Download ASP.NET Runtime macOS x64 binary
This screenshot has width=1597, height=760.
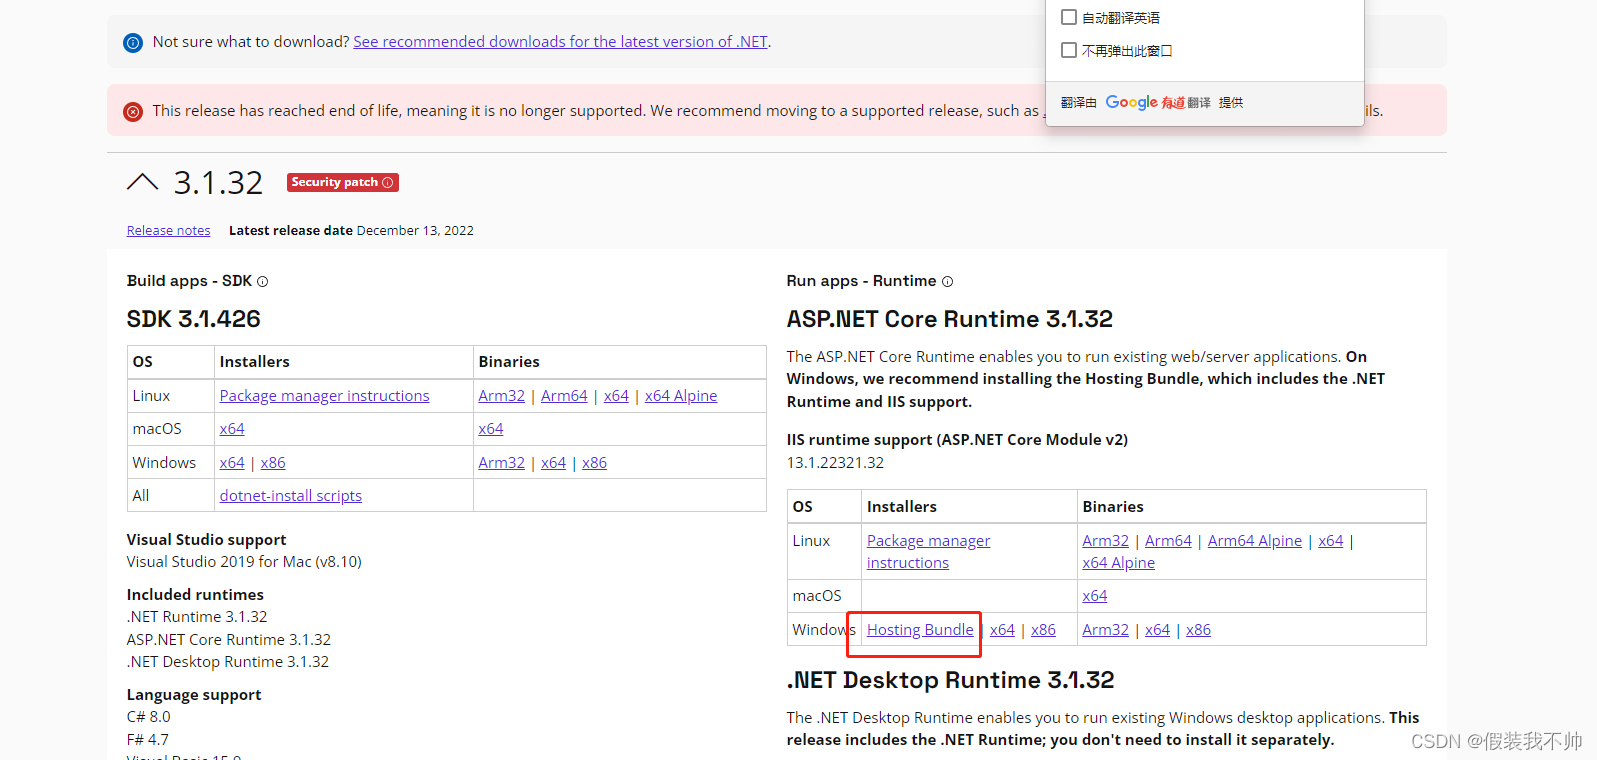pyautogui.click(x=1094, y=596)
